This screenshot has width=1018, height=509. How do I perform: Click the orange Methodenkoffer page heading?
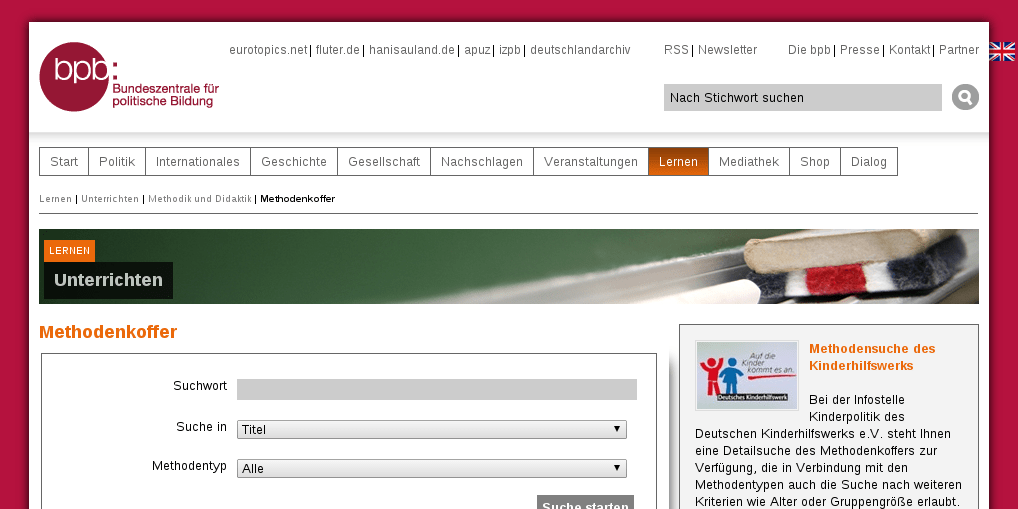(x=108, y=332)
